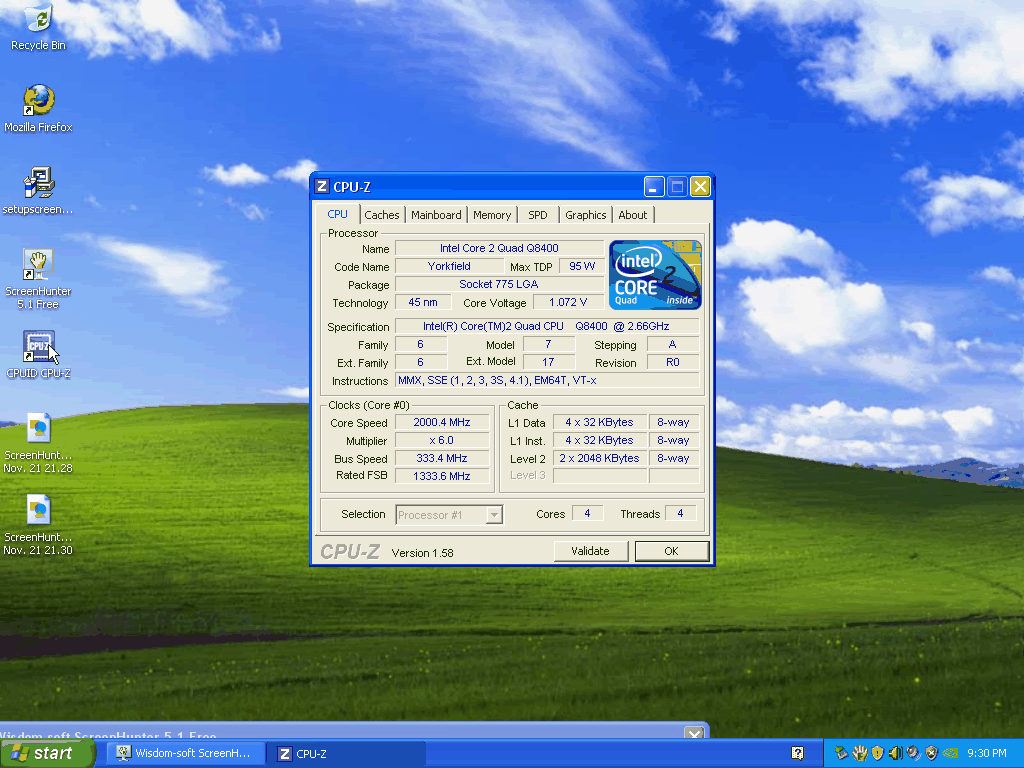Switch to the Caches tab

tap(381, 215)
